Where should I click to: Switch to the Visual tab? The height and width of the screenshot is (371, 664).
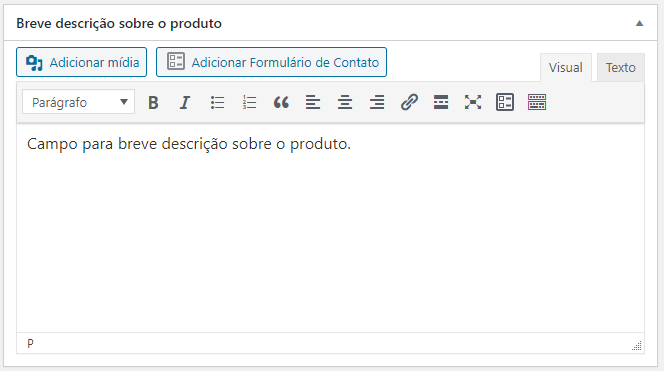coord(566,67)
